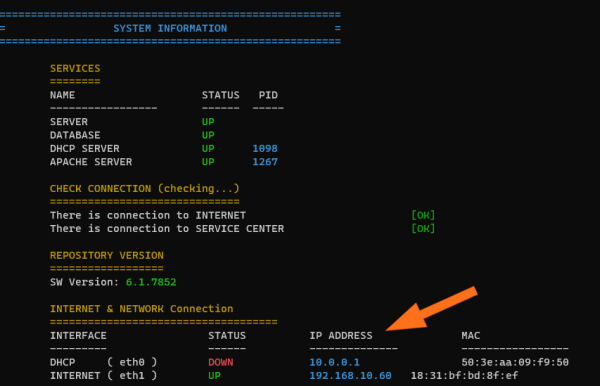The height and width of the screenshot is (386, 600).
Task: Click the INTERFACE column header
Action: [x=78, y=336]
